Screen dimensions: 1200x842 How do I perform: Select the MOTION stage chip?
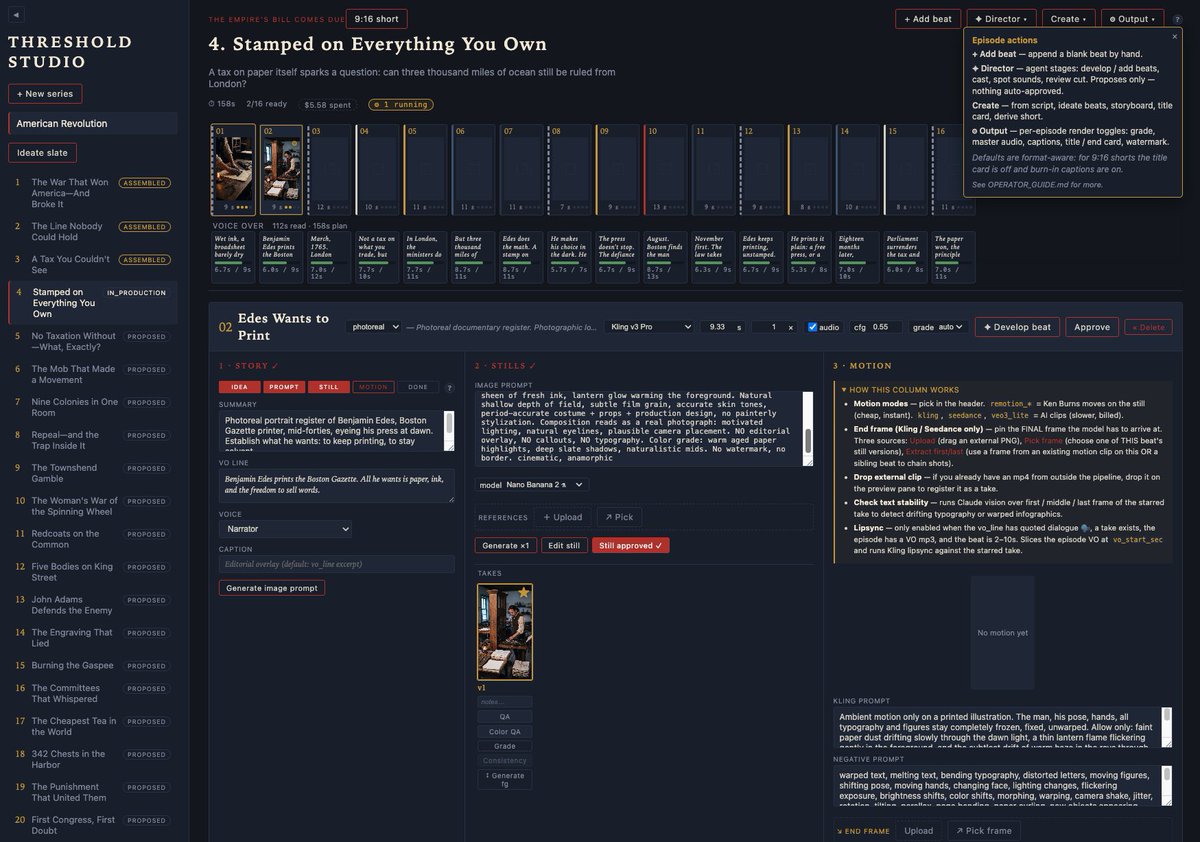coord(373,387)
